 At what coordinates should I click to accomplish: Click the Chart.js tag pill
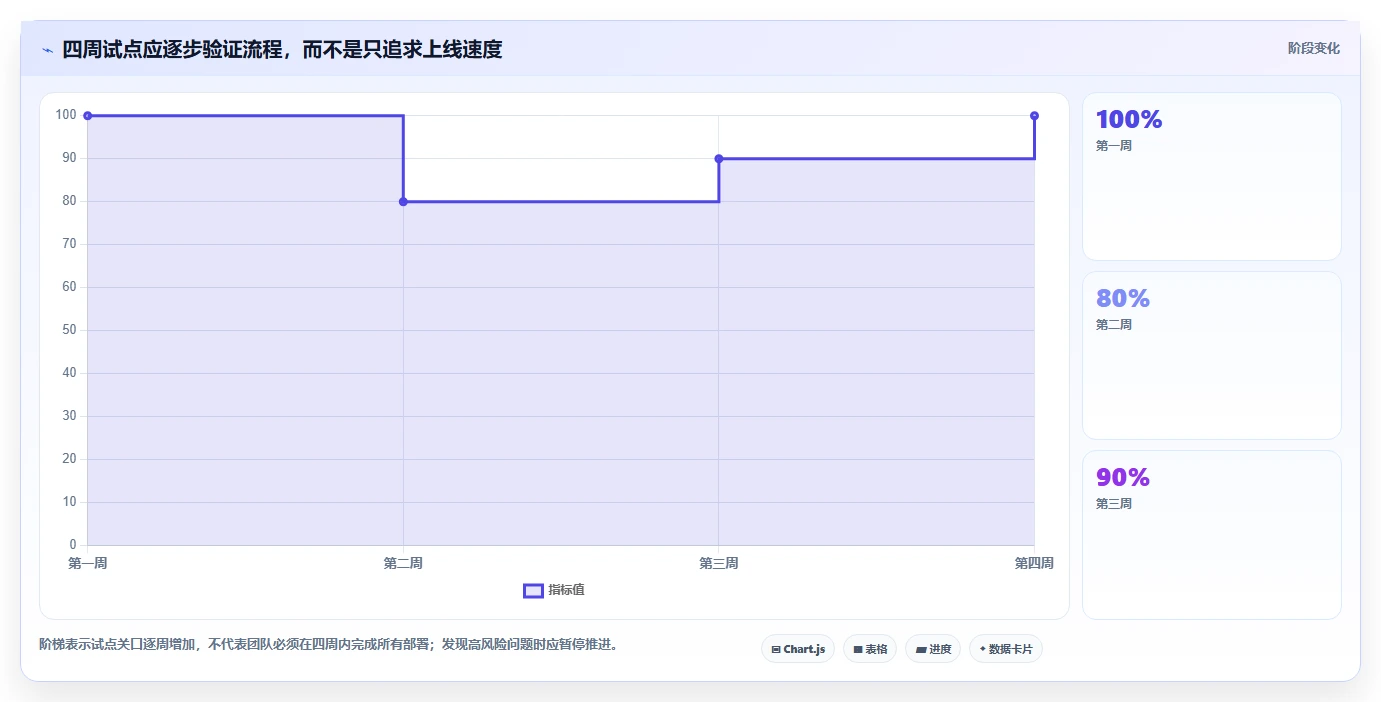[x=798, y=649]
